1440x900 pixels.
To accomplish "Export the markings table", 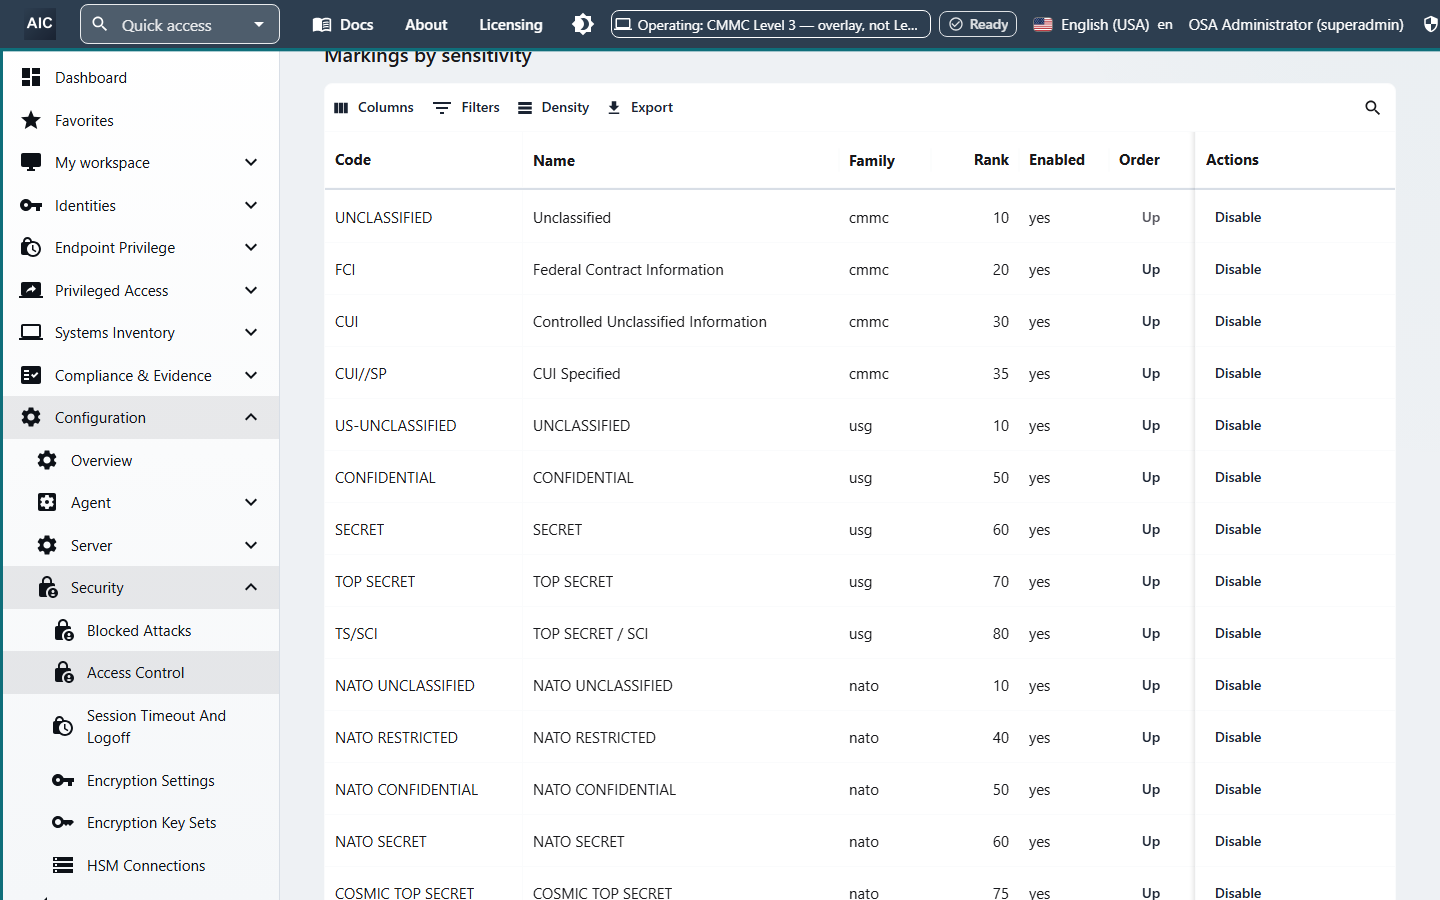I will pos(640,107).
